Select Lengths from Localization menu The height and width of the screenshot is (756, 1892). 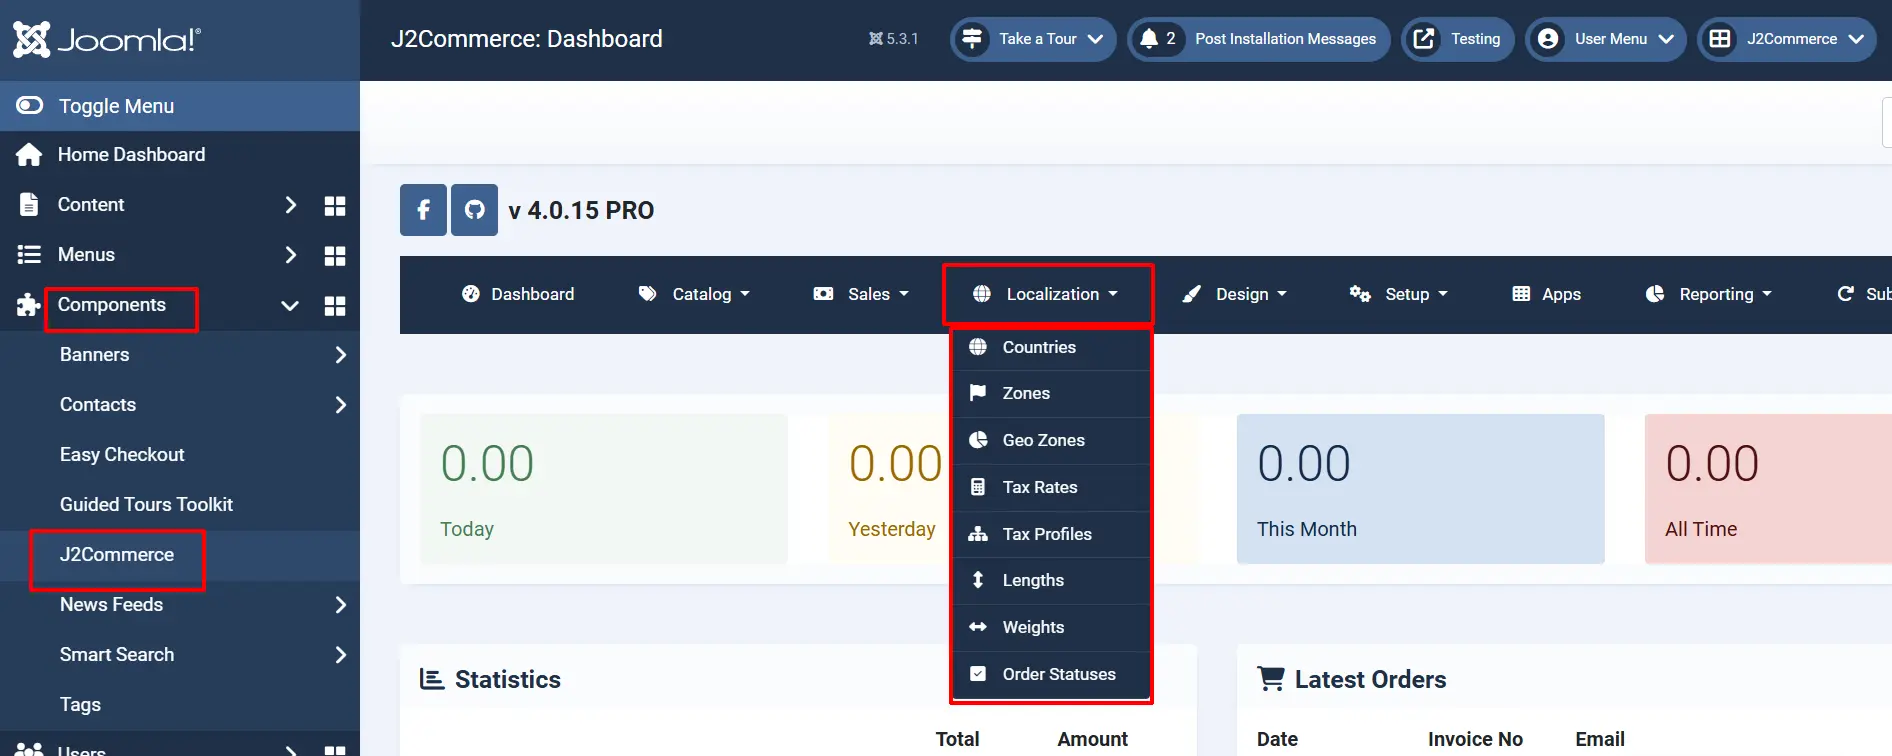coord(1051,581)
